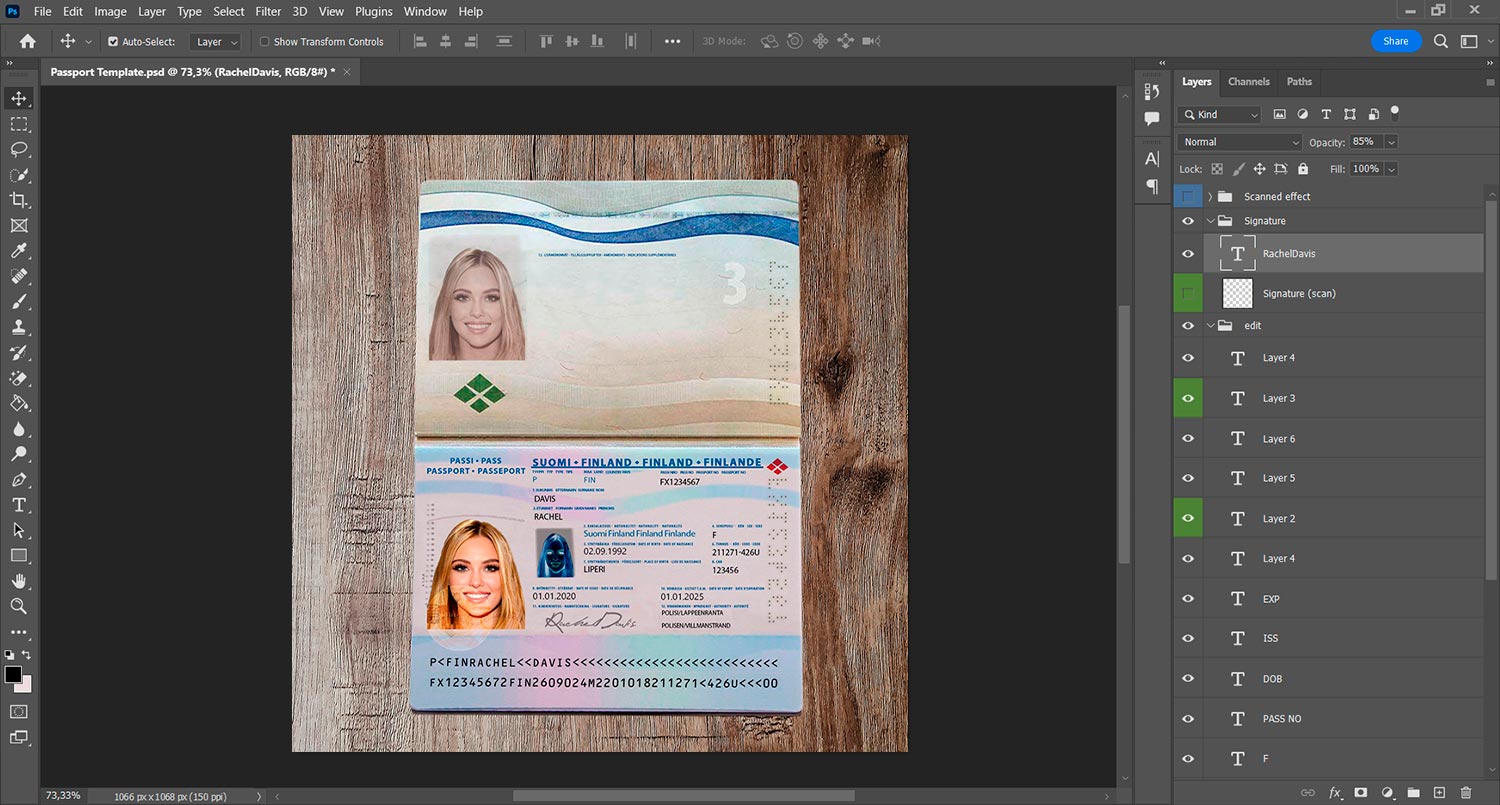The image size is (1500, 805).
Task: Click the Zoom tool in the toolbar
Action: [x=19, y=606]
